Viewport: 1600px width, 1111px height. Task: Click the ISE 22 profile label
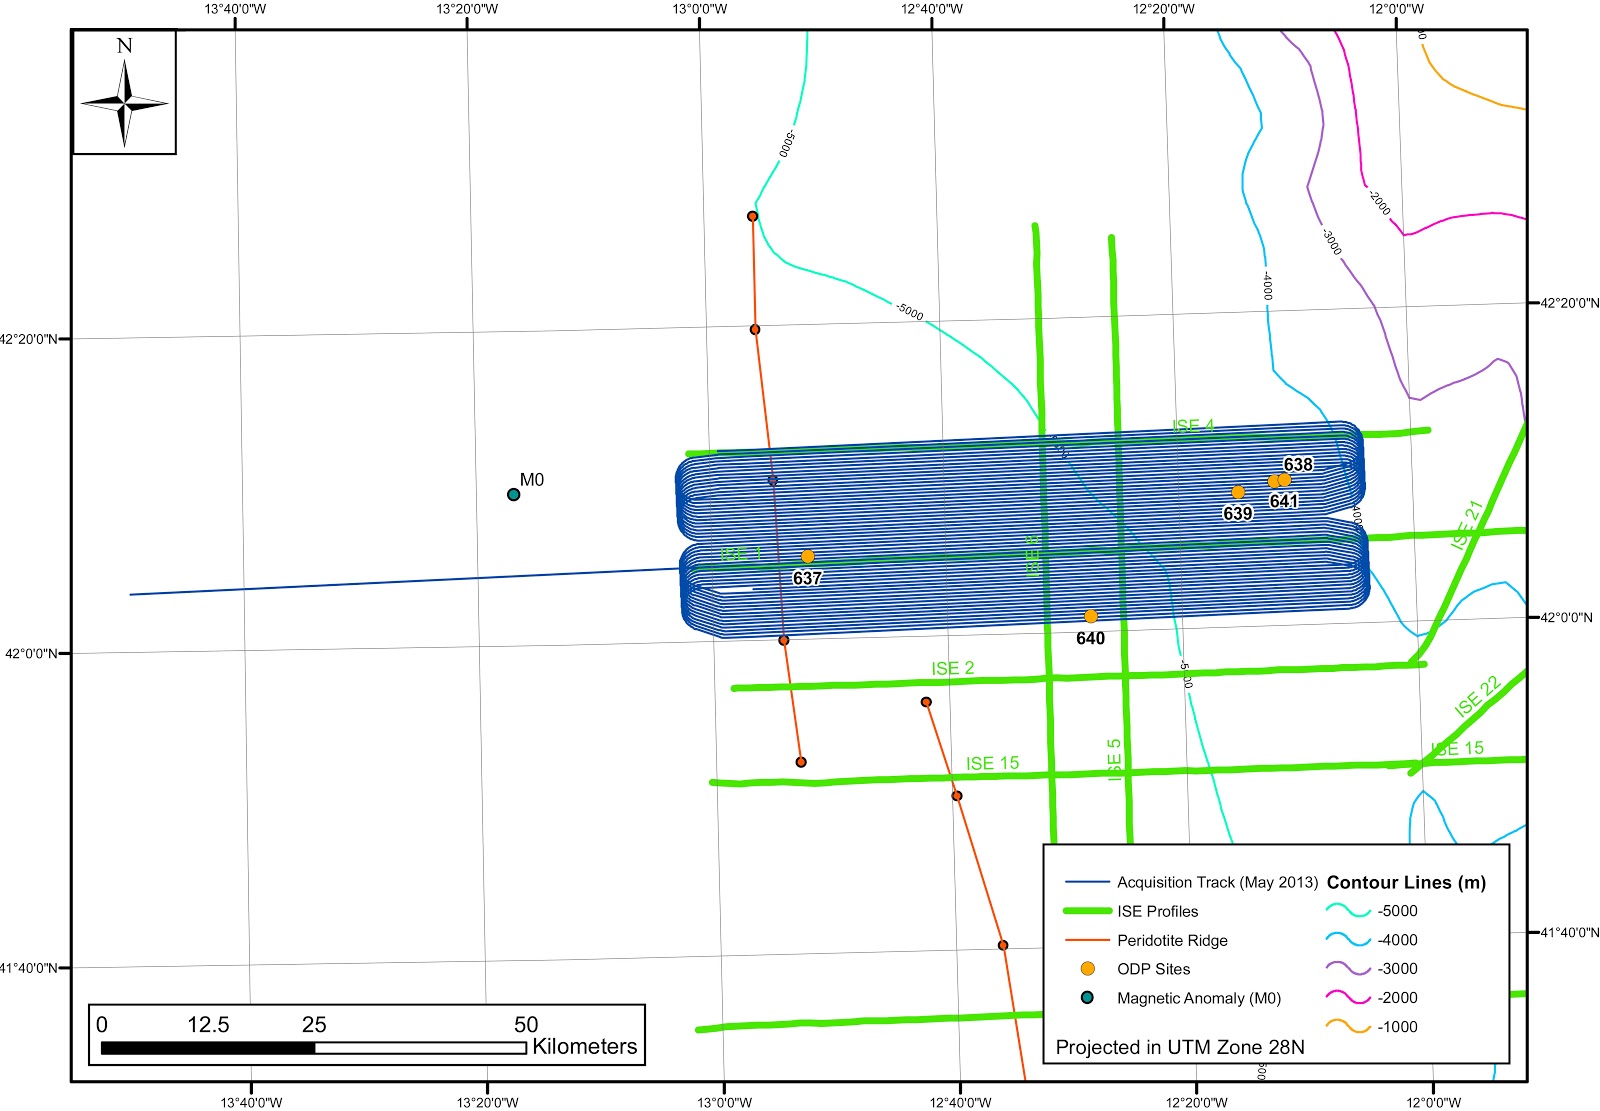[1477, 697]
